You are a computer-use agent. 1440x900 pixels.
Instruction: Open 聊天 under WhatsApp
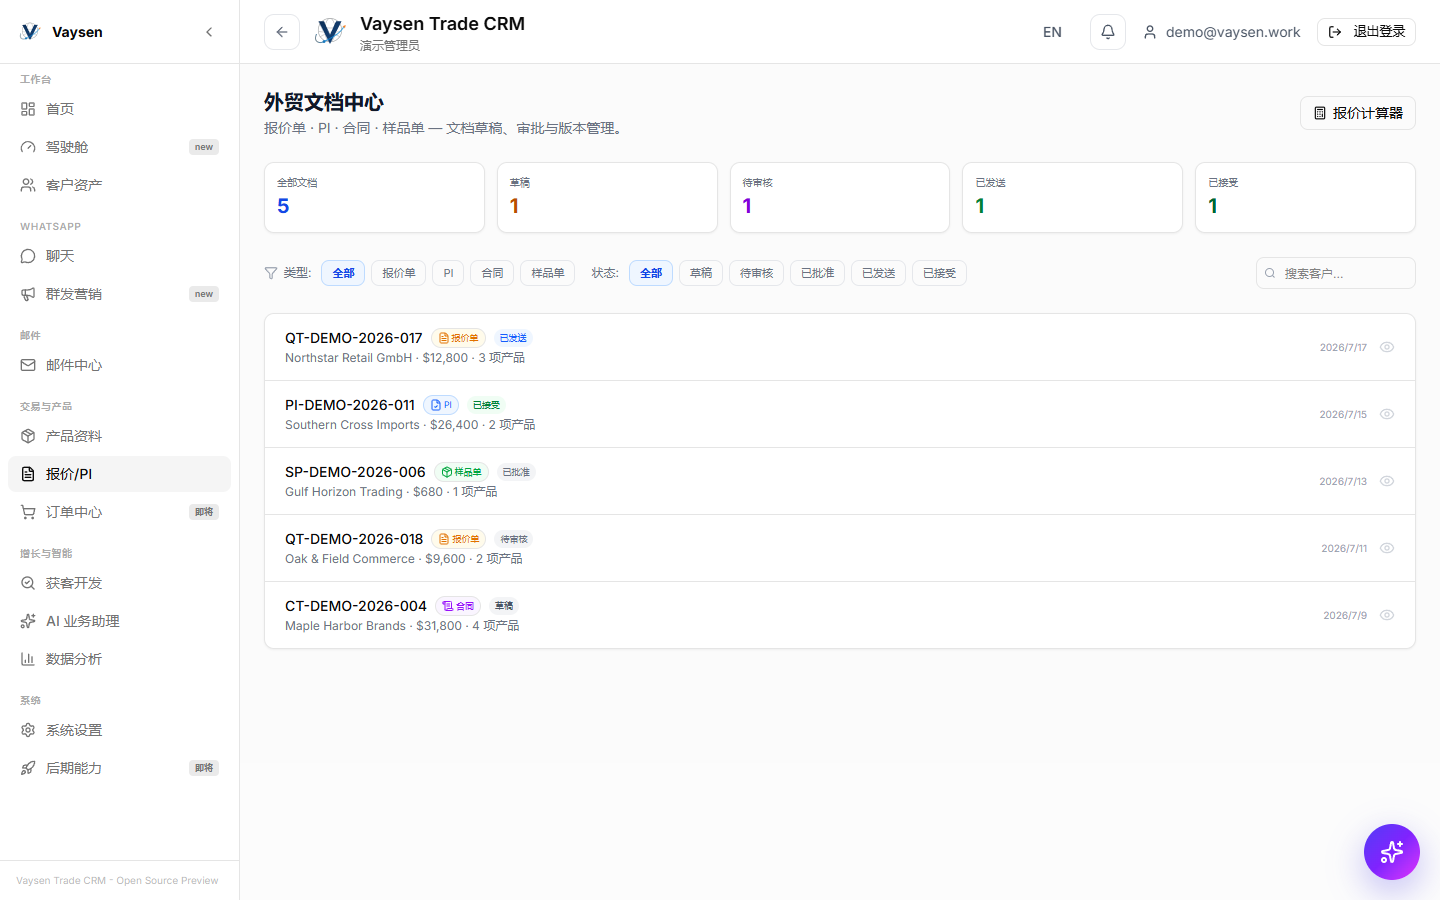[119, 256]
